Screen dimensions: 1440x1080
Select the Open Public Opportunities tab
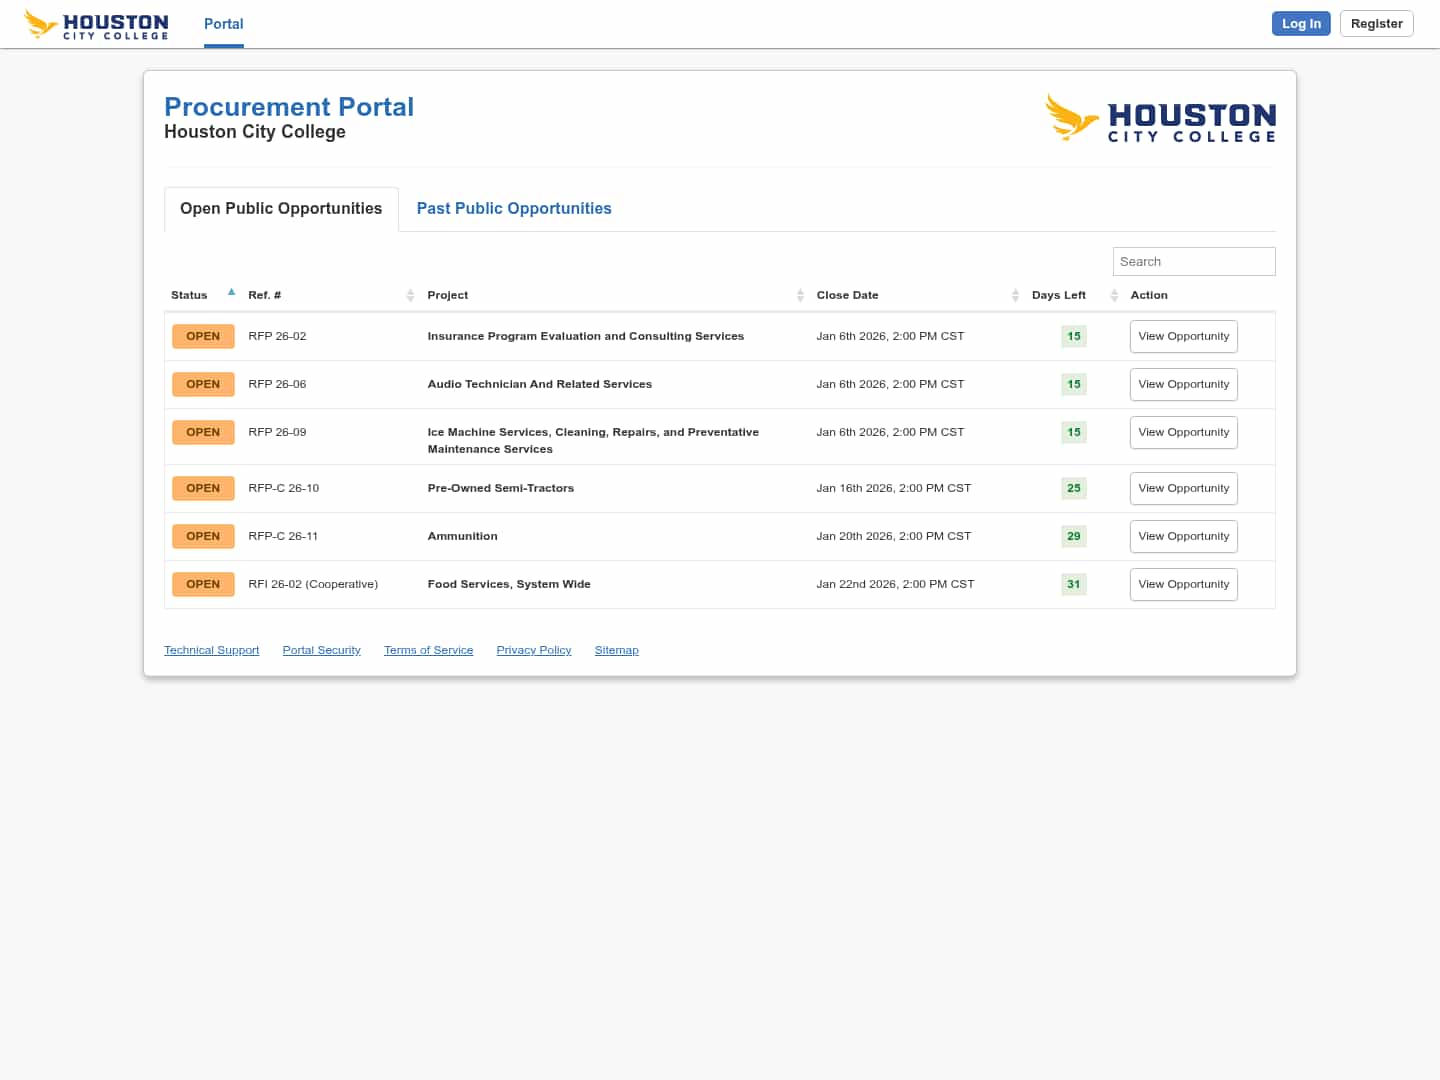[281, 208]
